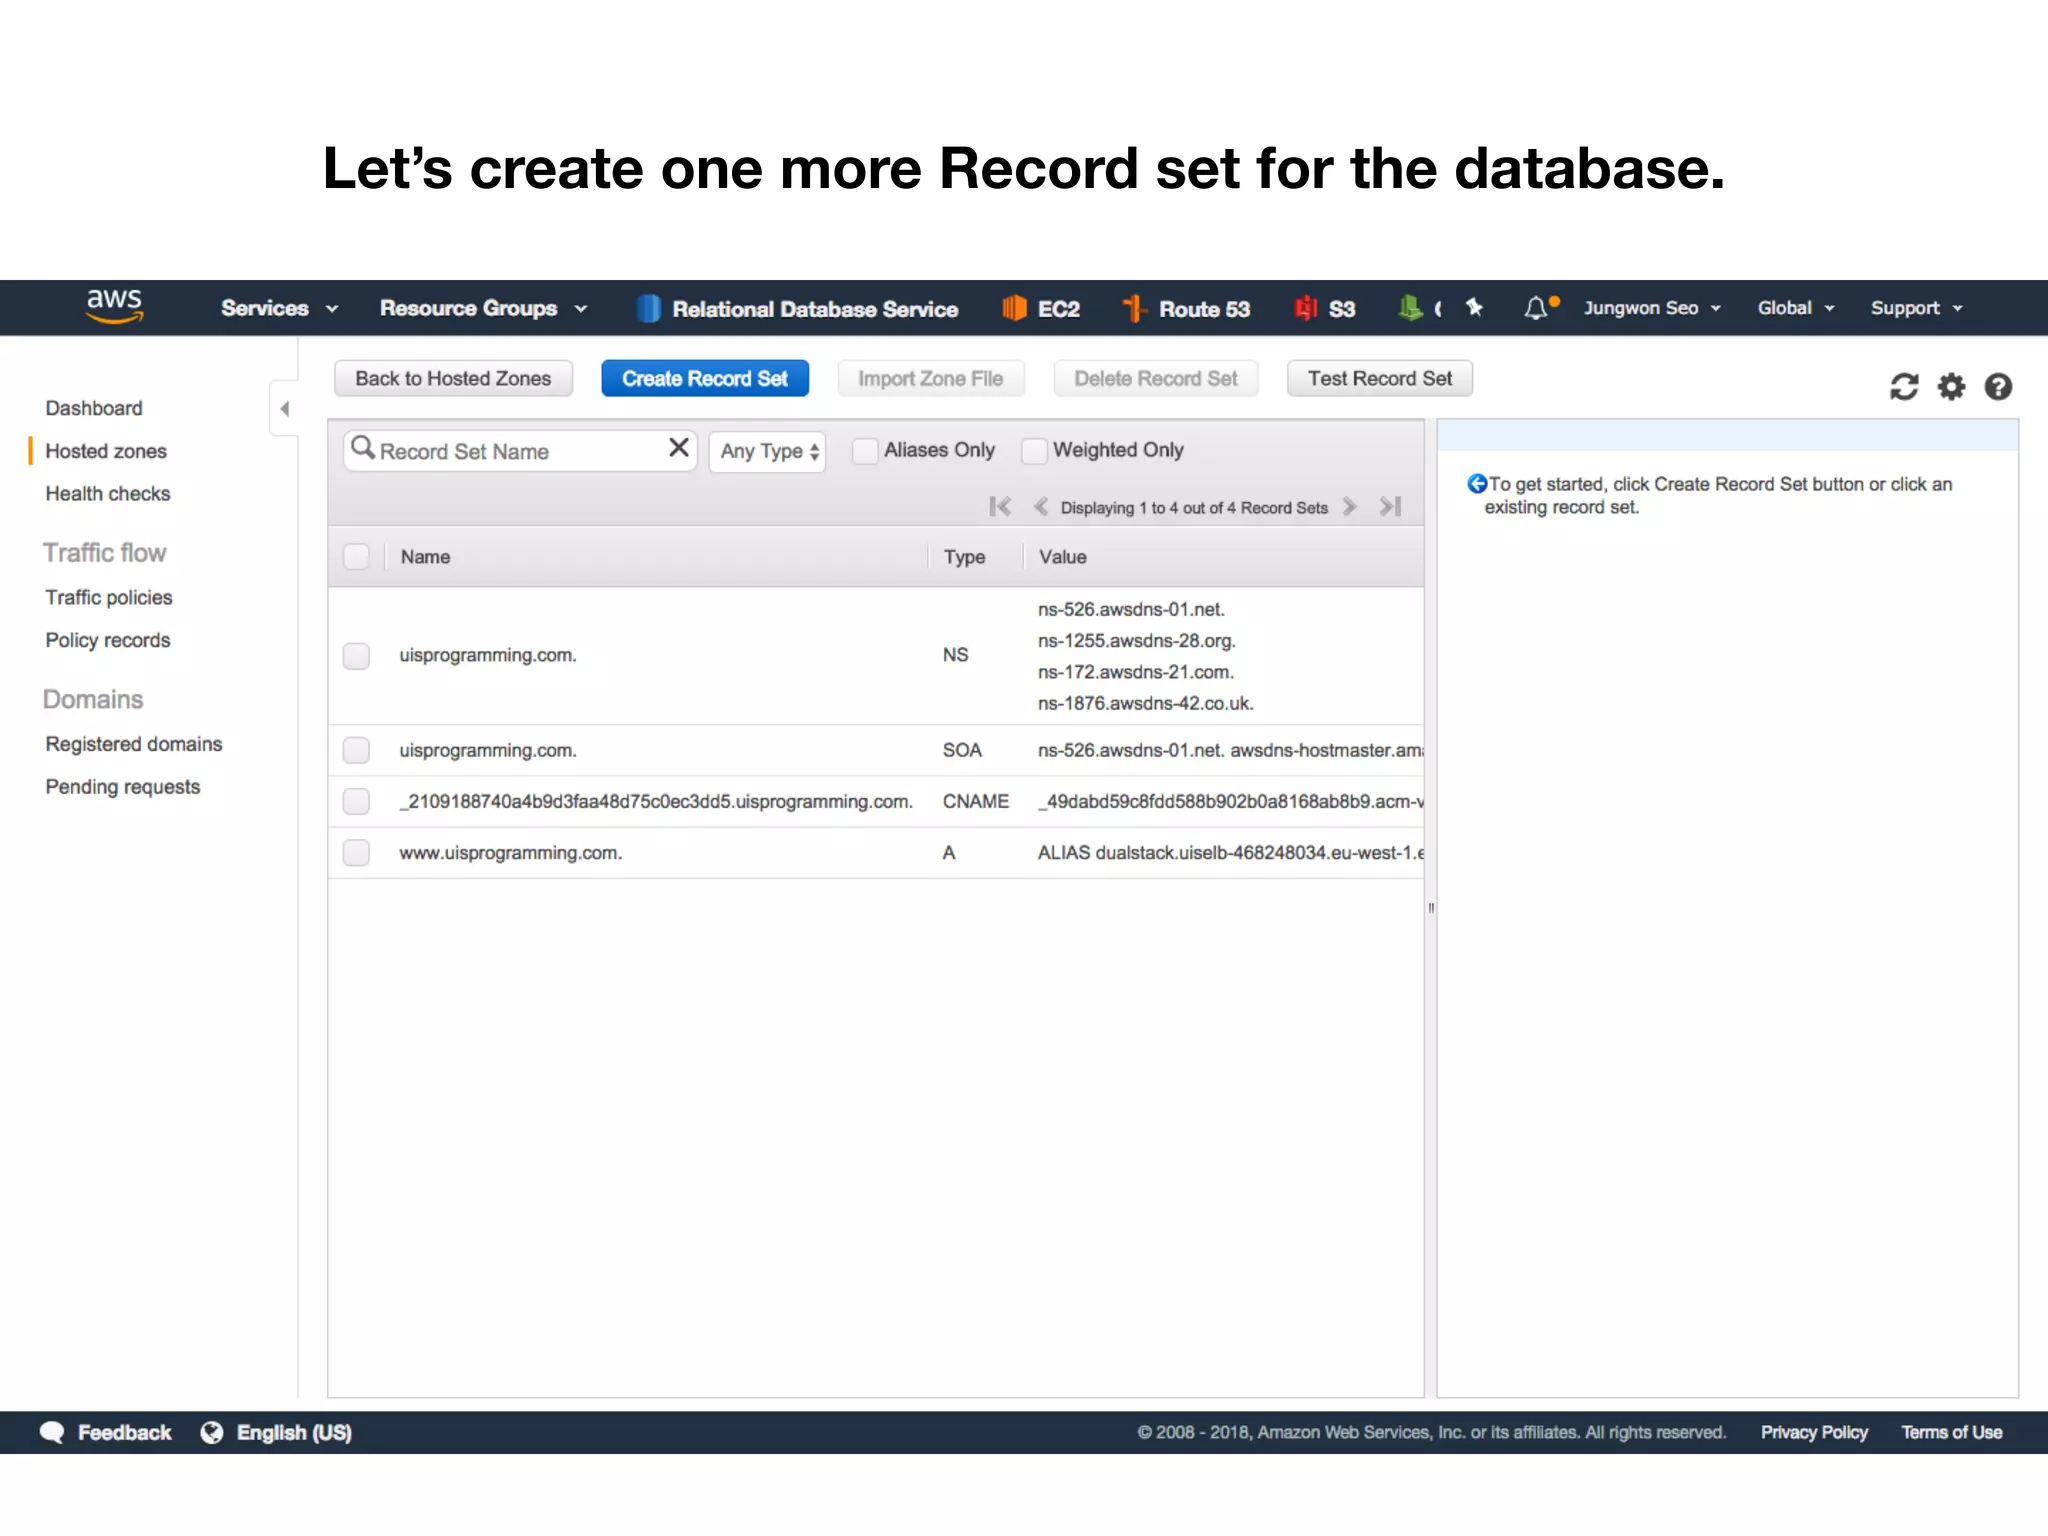Click the SOA type cell
Viewport: 2048px width, 1536px height.
[962, 750]
